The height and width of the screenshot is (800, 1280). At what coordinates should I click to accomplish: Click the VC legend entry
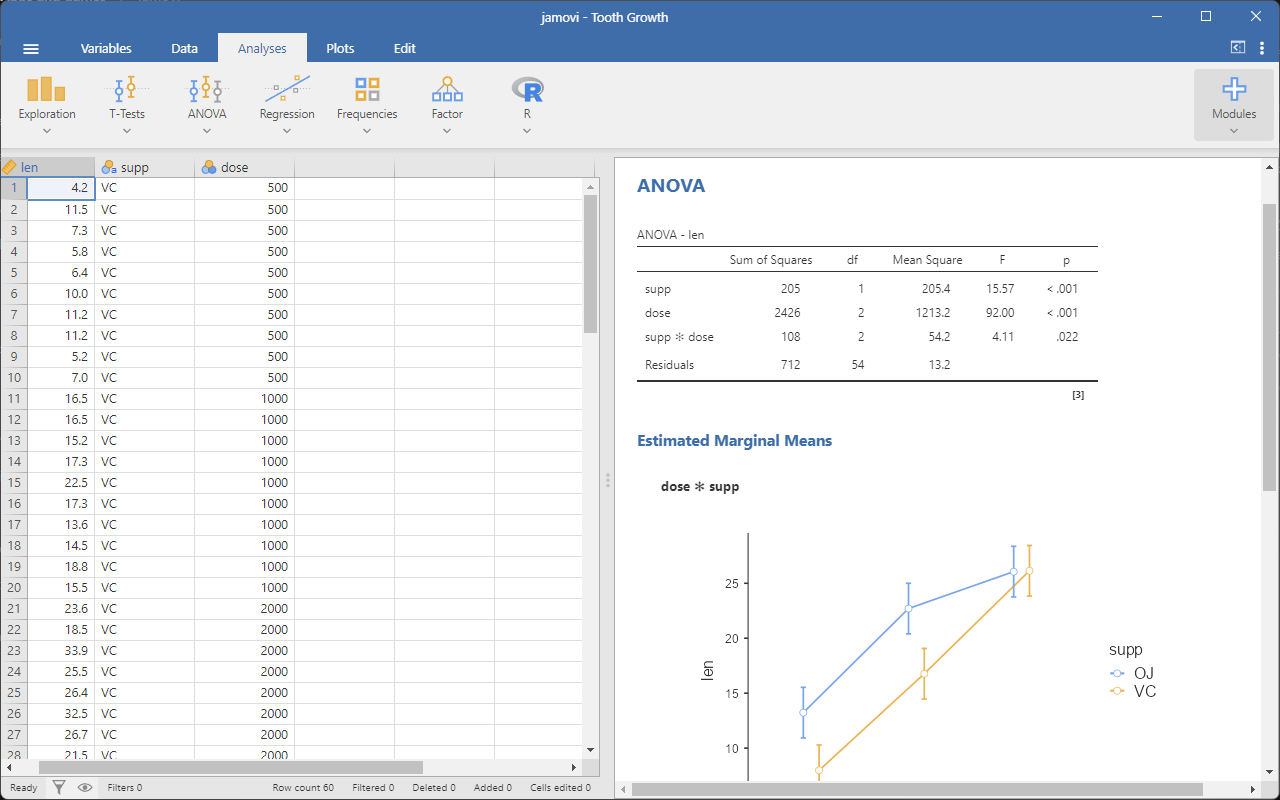point(1133,691)
